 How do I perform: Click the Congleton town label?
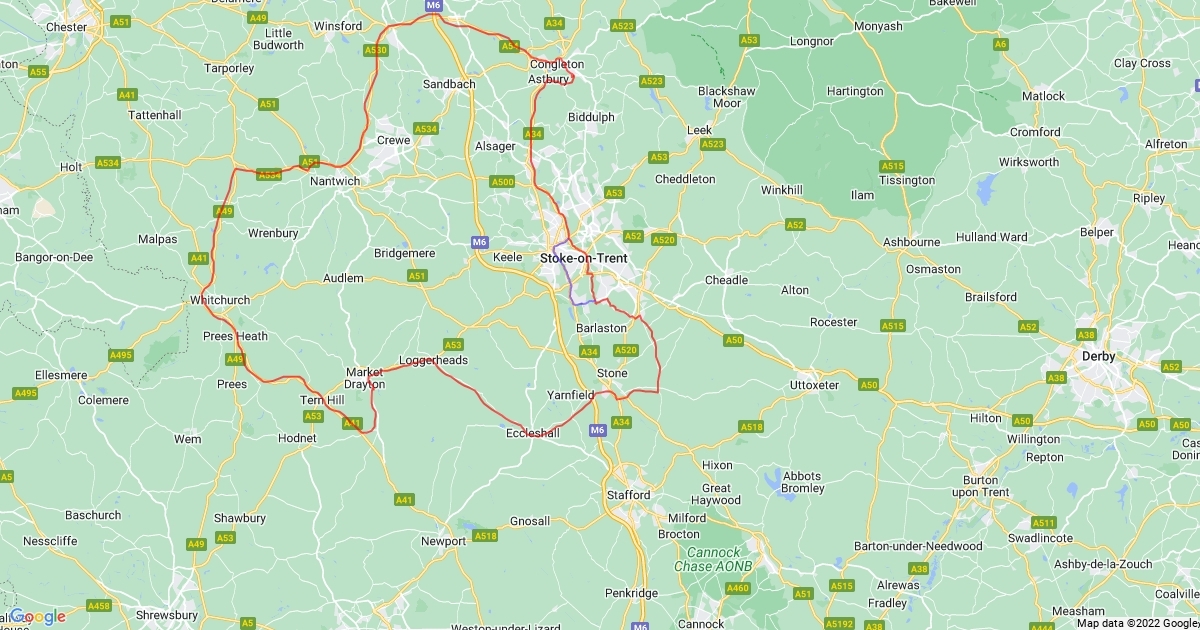(x=556, y=64)
